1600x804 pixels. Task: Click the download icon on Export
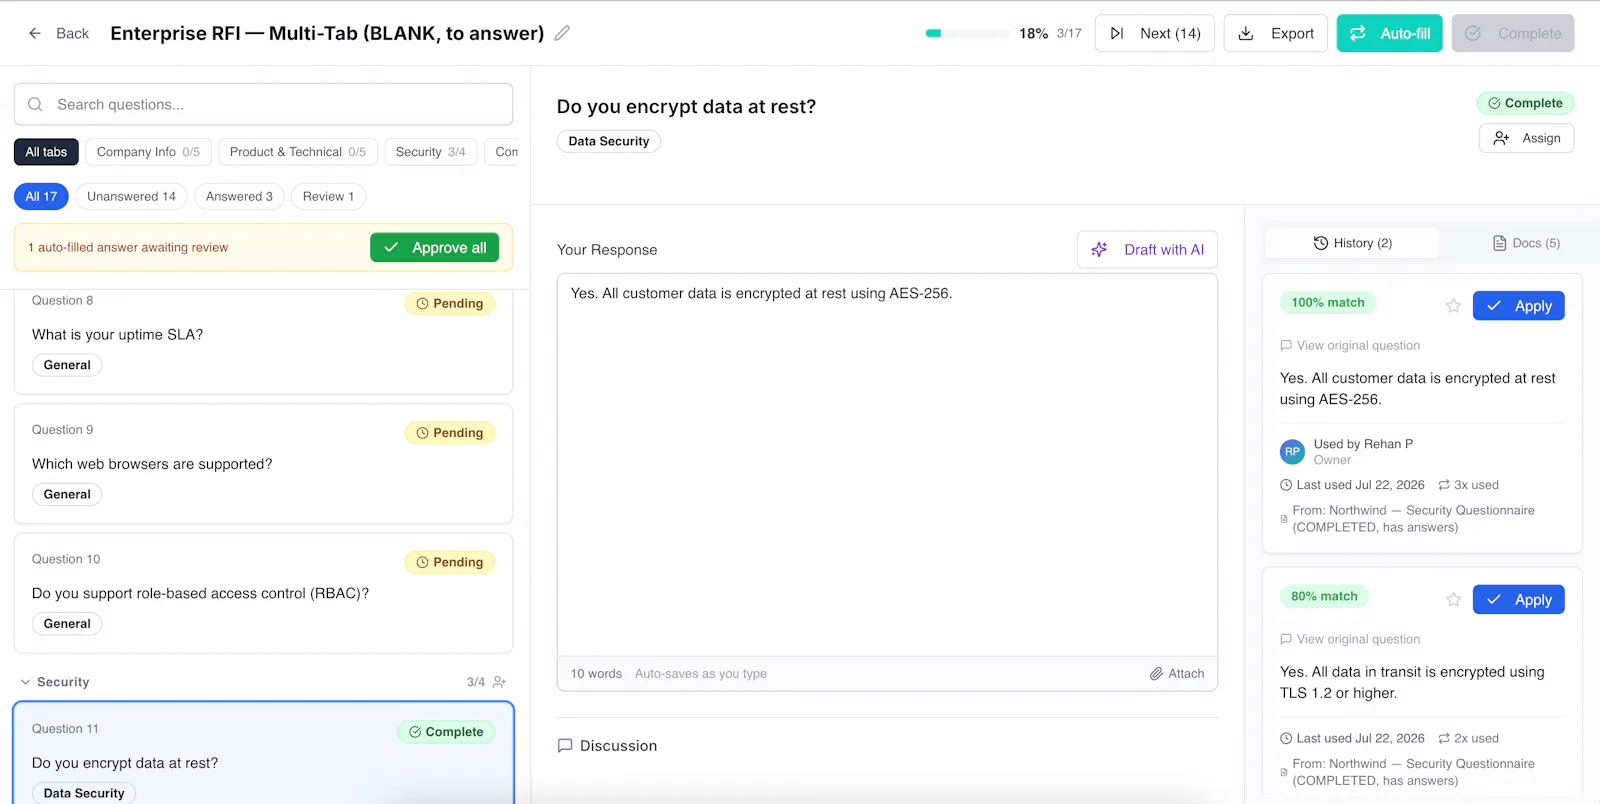[x=1246, y=33]
